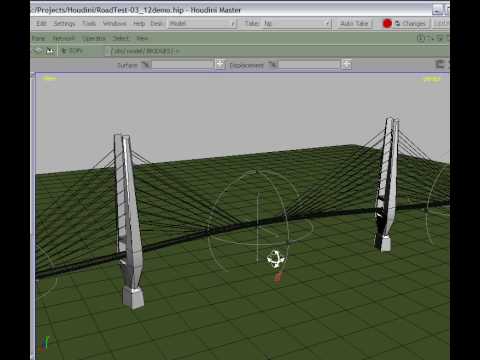The image size is (480, 360).
Task: Click the Surface shader input field
Action: [182, 65]
